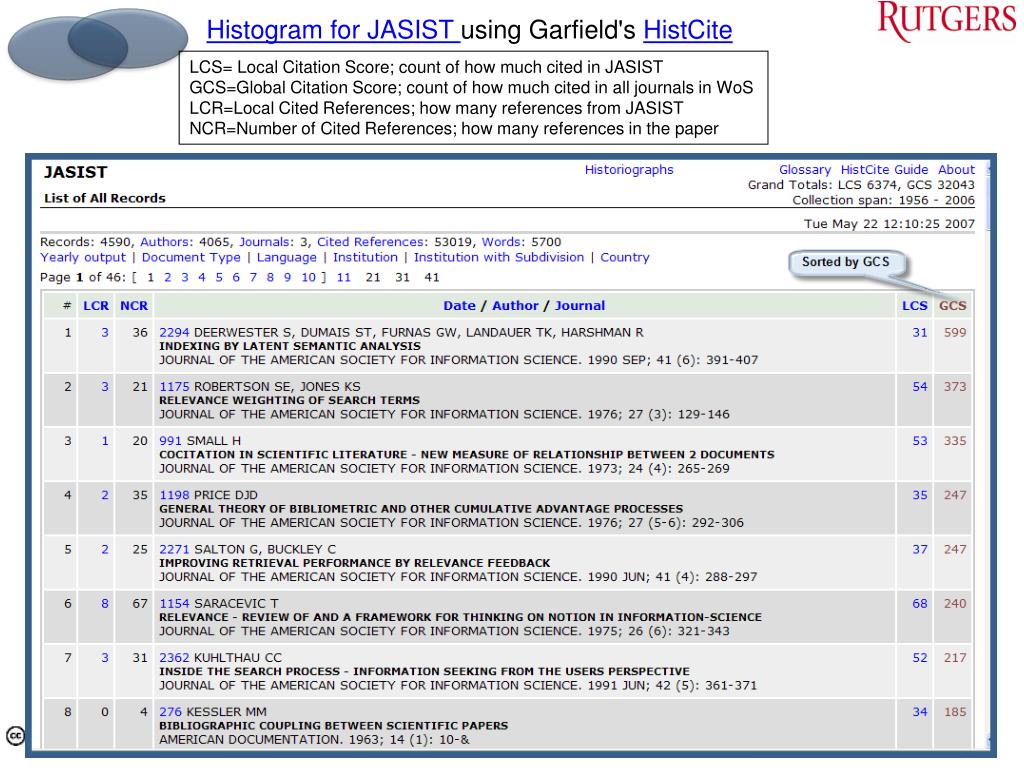Image resolution: width=1024 pixels, height=768 pixels.
Task: Click the 'Sorted by GCS' callout label
Action: click(846, 262)
